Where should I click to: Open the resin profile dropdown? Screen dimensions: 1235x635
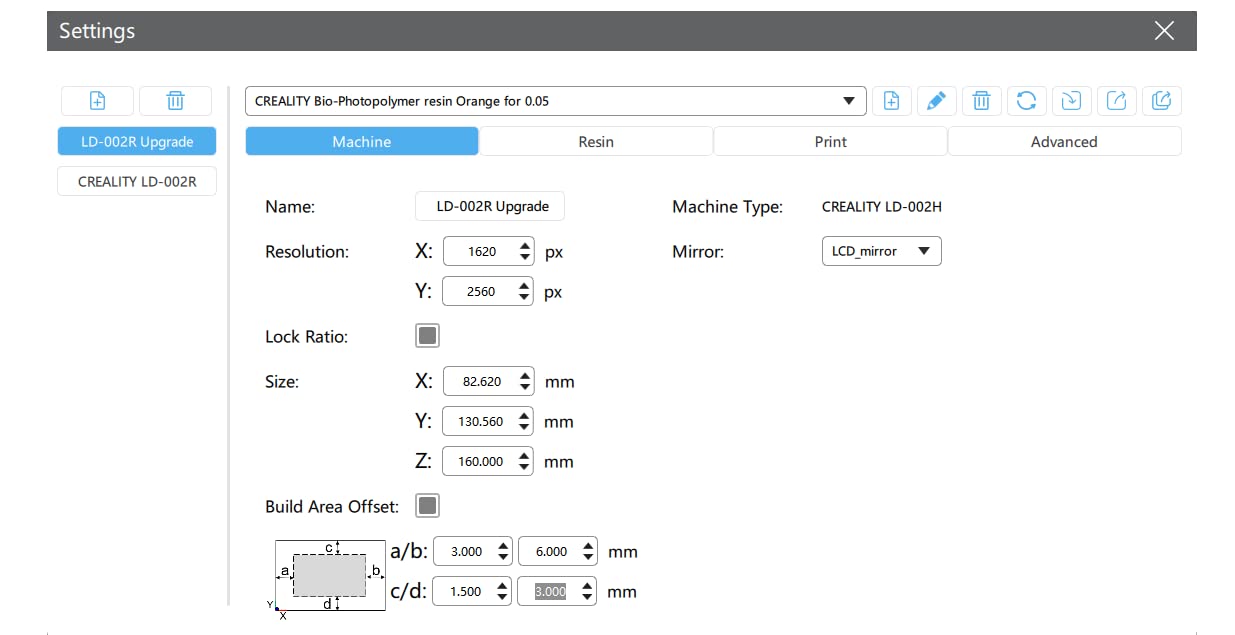coord(555,101)
